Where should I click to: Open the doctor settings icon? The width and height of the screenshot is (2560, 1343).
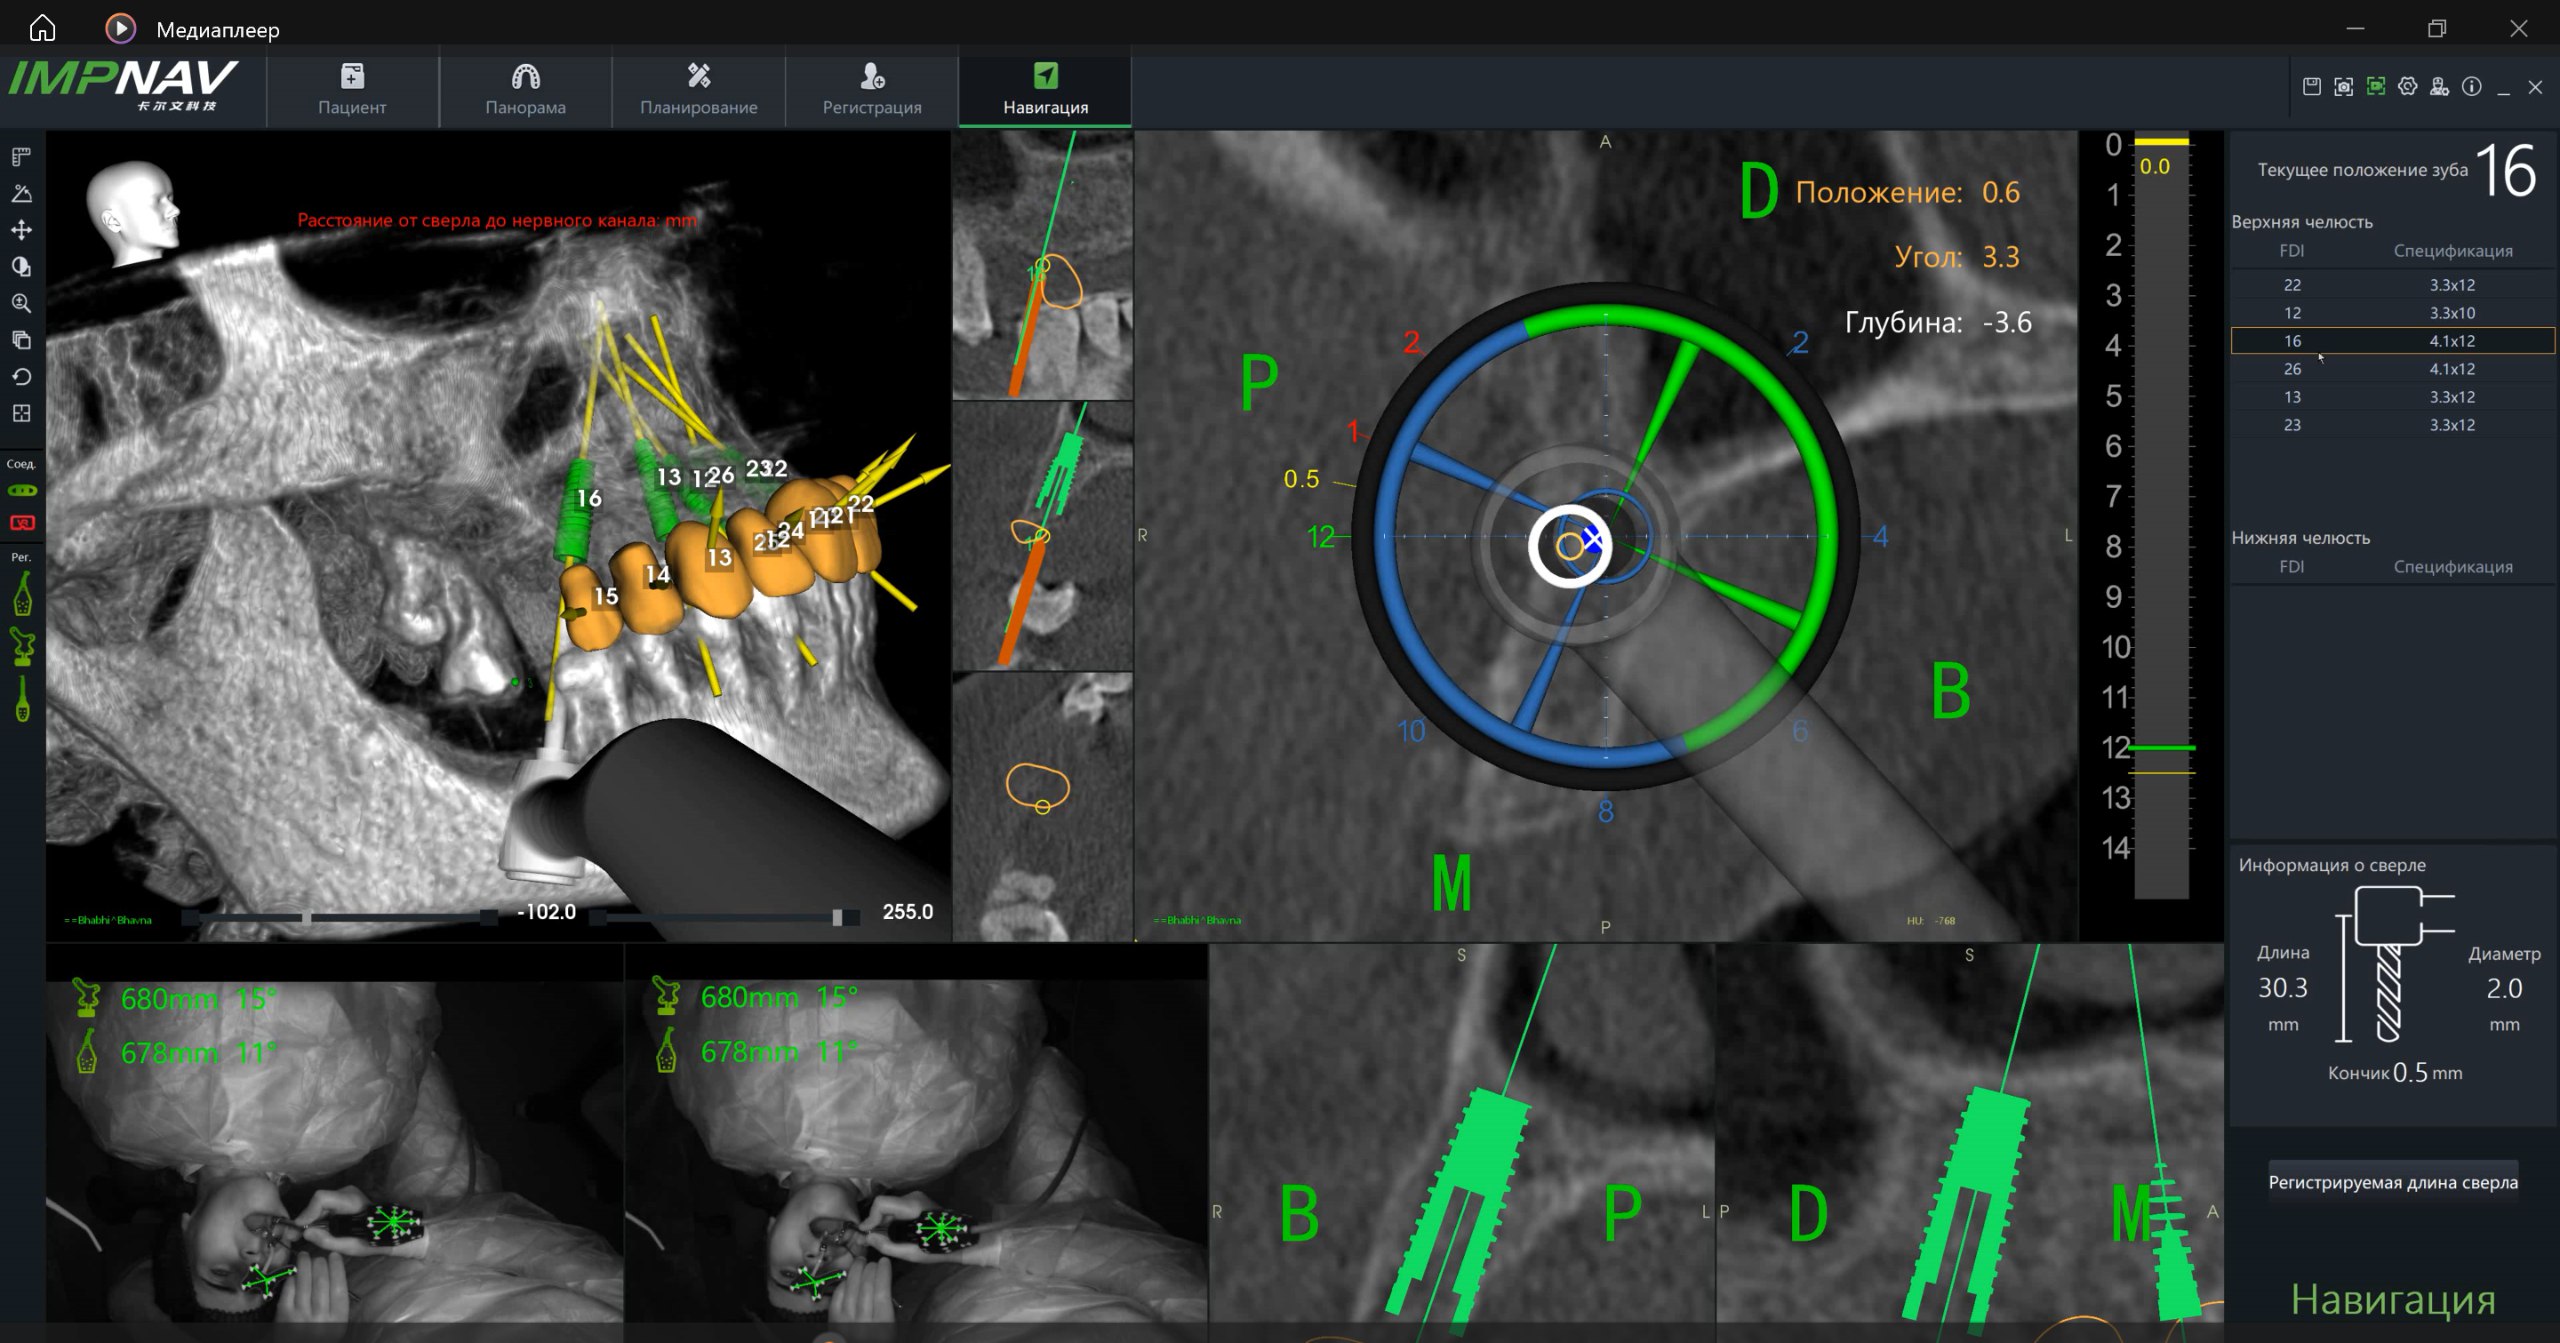point(2439,87)
